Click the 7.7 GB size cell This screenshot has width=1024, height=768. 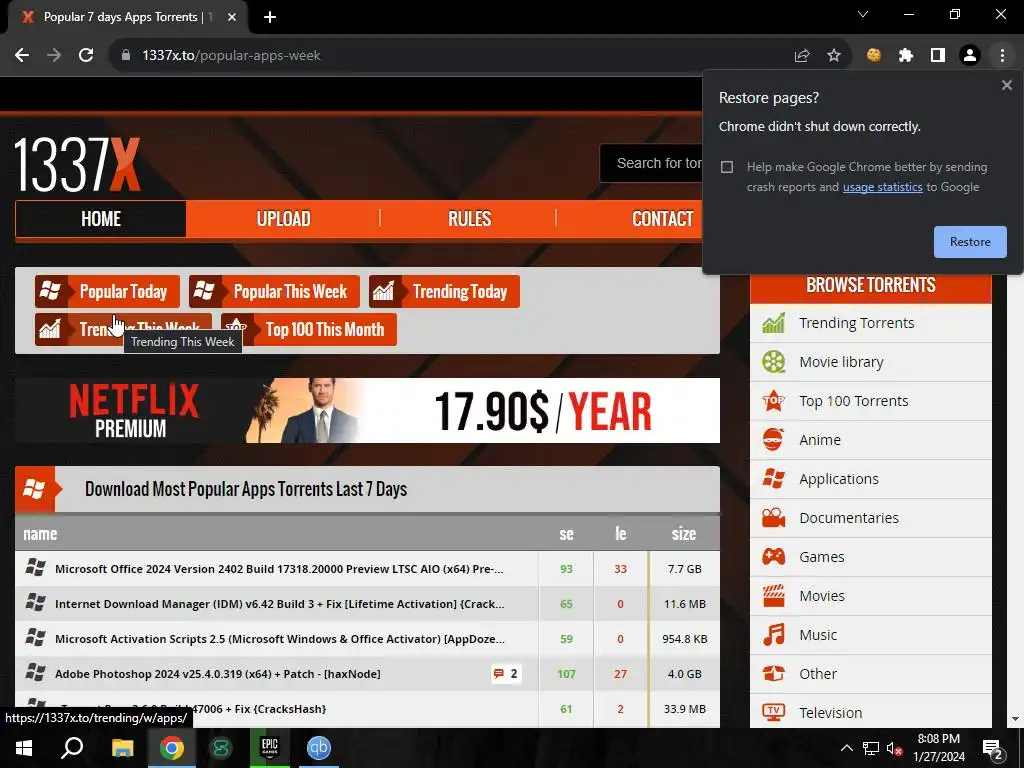pyautogui.click(x=684, y=569)
